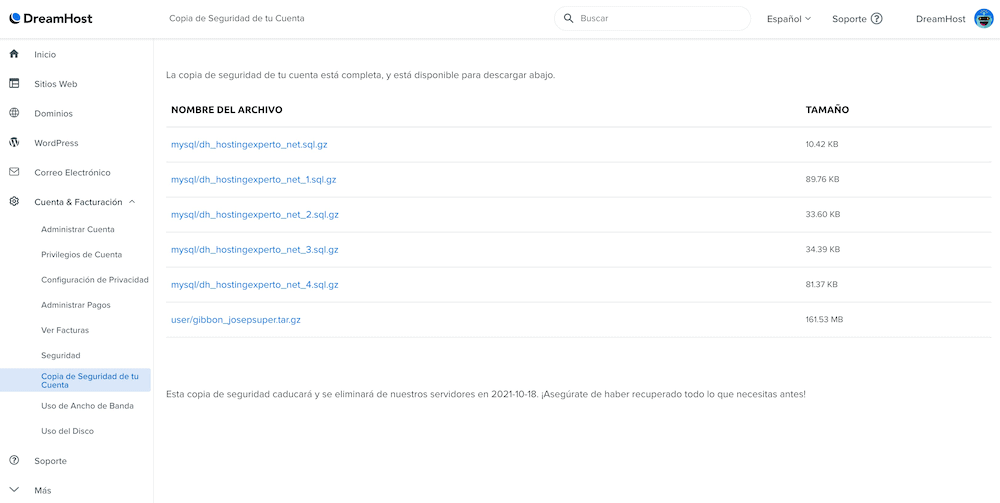Image resolution: width=1000 pixels, height=503 pixels.
Task: Click the mysql/dh_hostingexperto_net_4.sql.gz link
Action: [x=254, y=285]
